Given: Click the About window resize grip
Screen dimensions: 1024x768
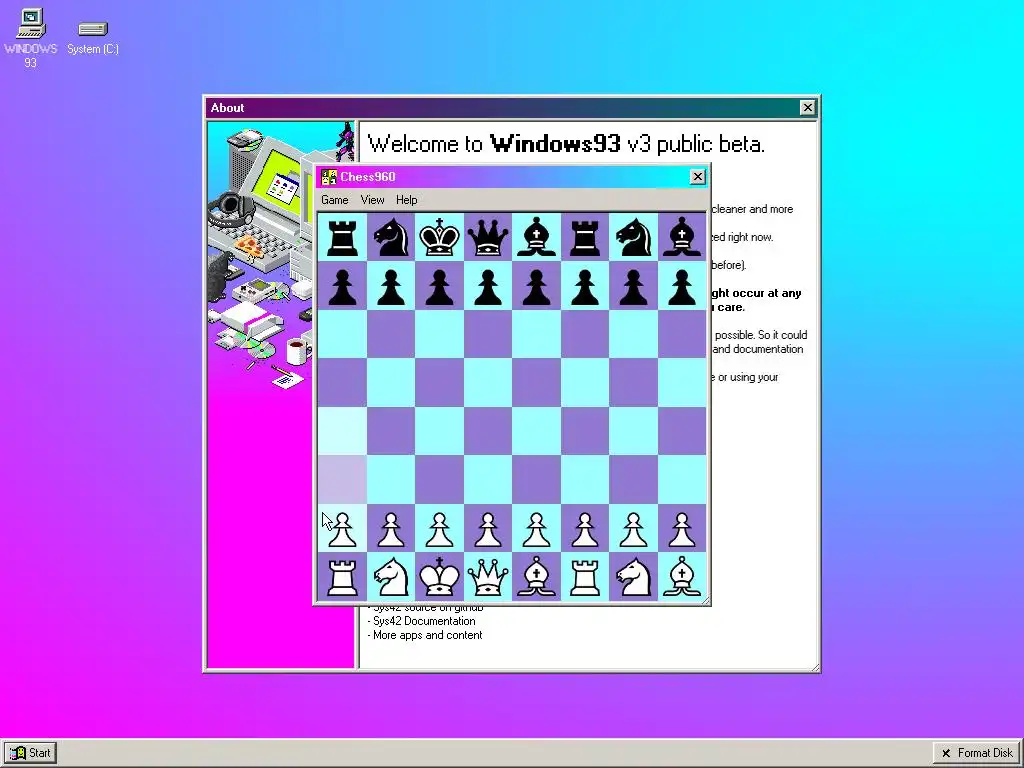Looking at the screenshot, I should (815, 667).
